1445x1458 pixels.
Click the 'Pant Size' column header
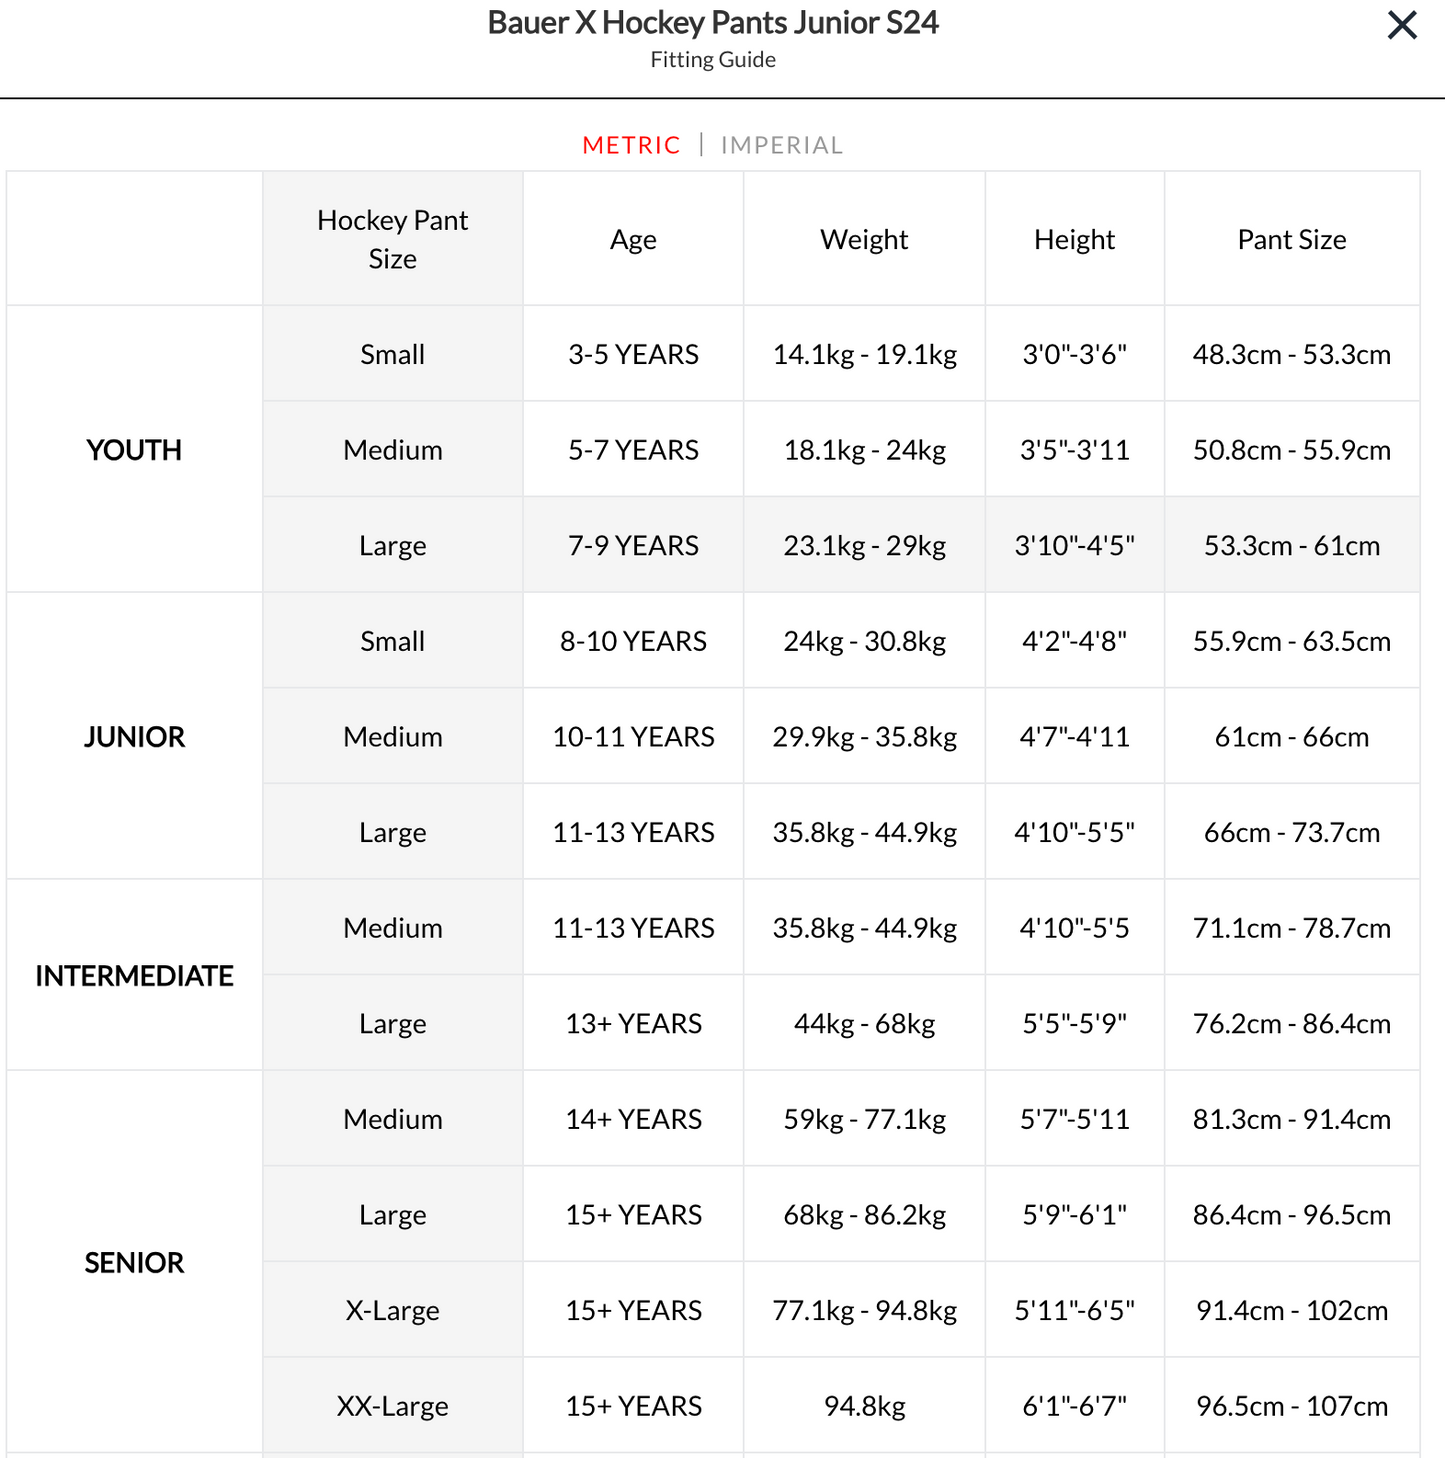1292,239
